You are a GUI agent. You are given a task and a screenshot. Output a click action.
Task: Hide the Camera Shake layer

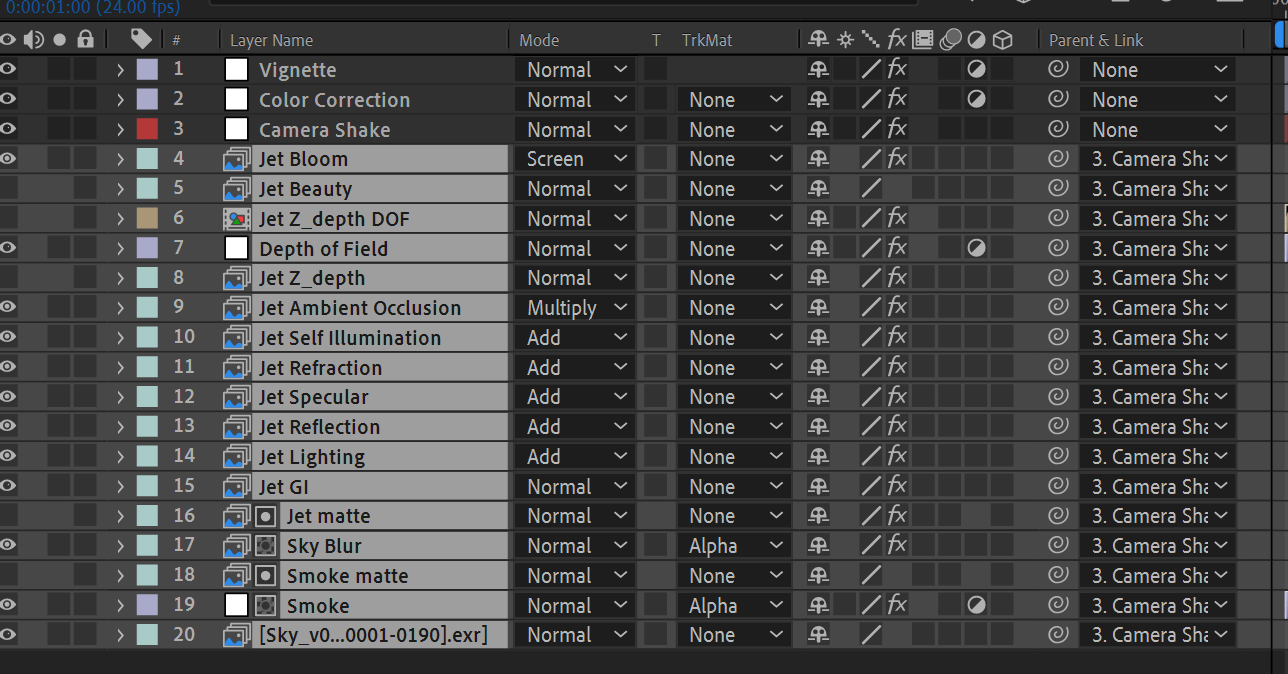(9, 129)
